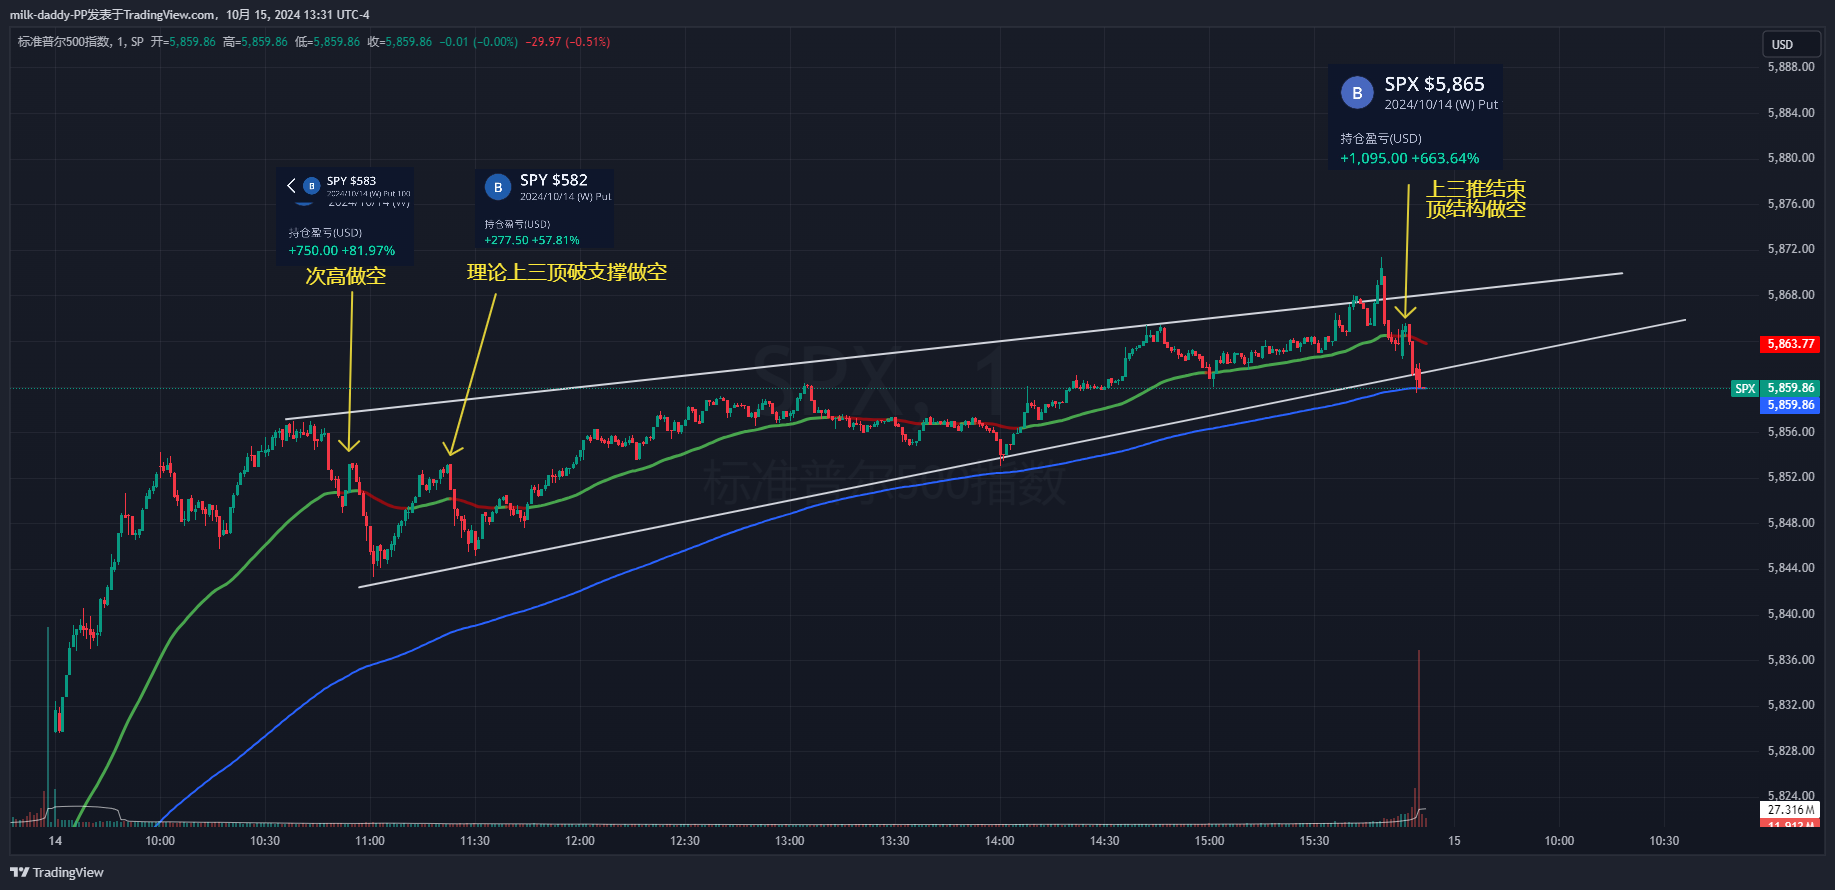Select the 上三推结束 顶结构做空 text annotation

tap(1475, 199)
